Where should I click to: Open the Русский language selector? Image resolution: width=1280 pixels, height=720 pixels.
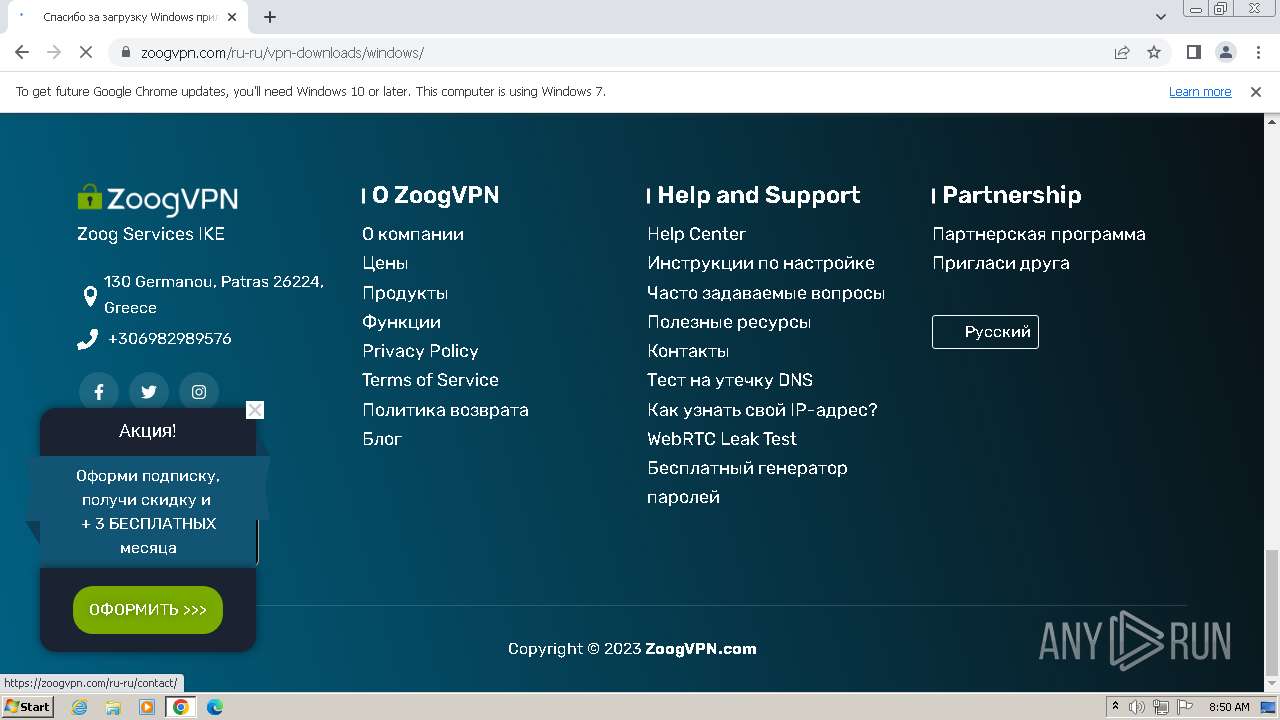tap(985, 332)
